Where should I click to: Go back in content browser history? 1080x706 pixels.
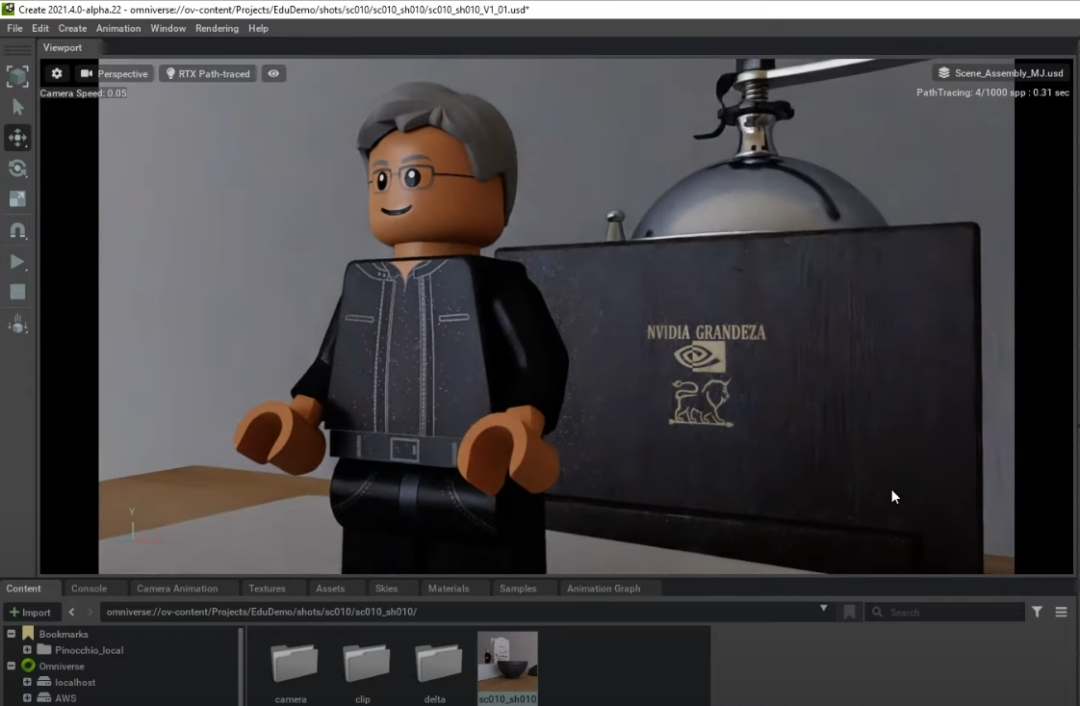(x=72, y=612)
